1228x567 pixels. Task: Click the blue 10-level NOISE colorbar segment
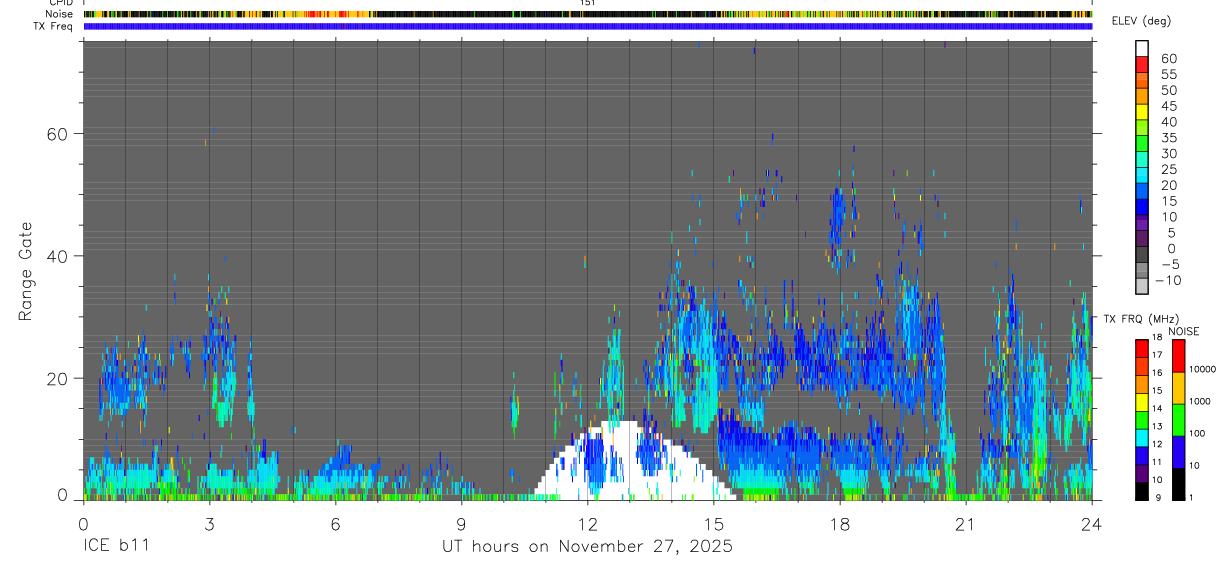pyautogui.click(x=1179, y=452)
